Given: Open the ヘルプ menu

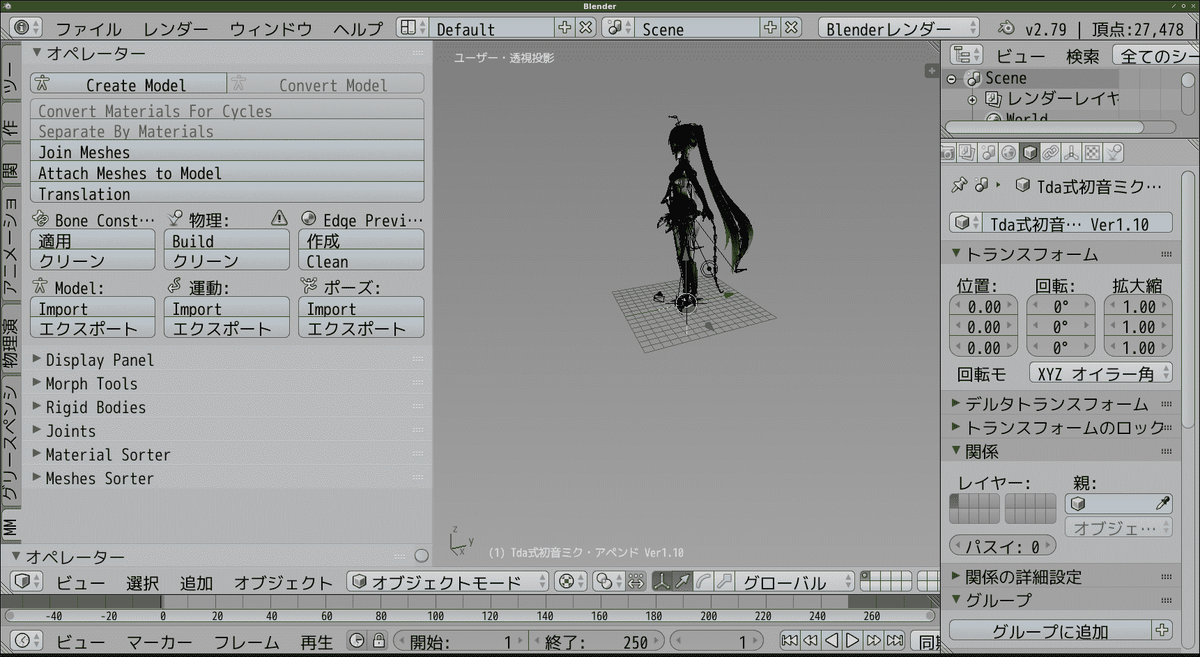Looking at the screenshot, I should click(x=358, y=29).
